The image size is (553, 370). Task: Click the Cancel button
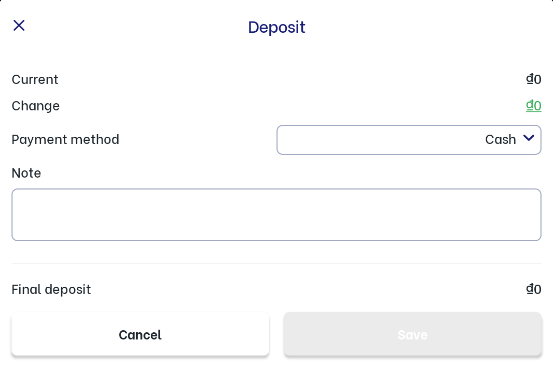coord(140,334)
